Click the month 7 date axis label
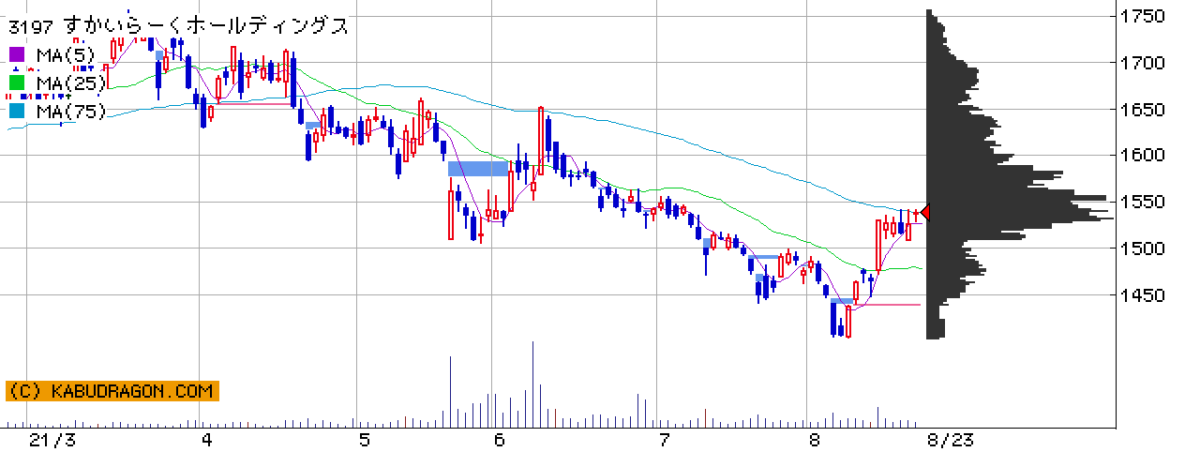The width and height of the screenshot is (1200, 452). click(x=663, y=440)
